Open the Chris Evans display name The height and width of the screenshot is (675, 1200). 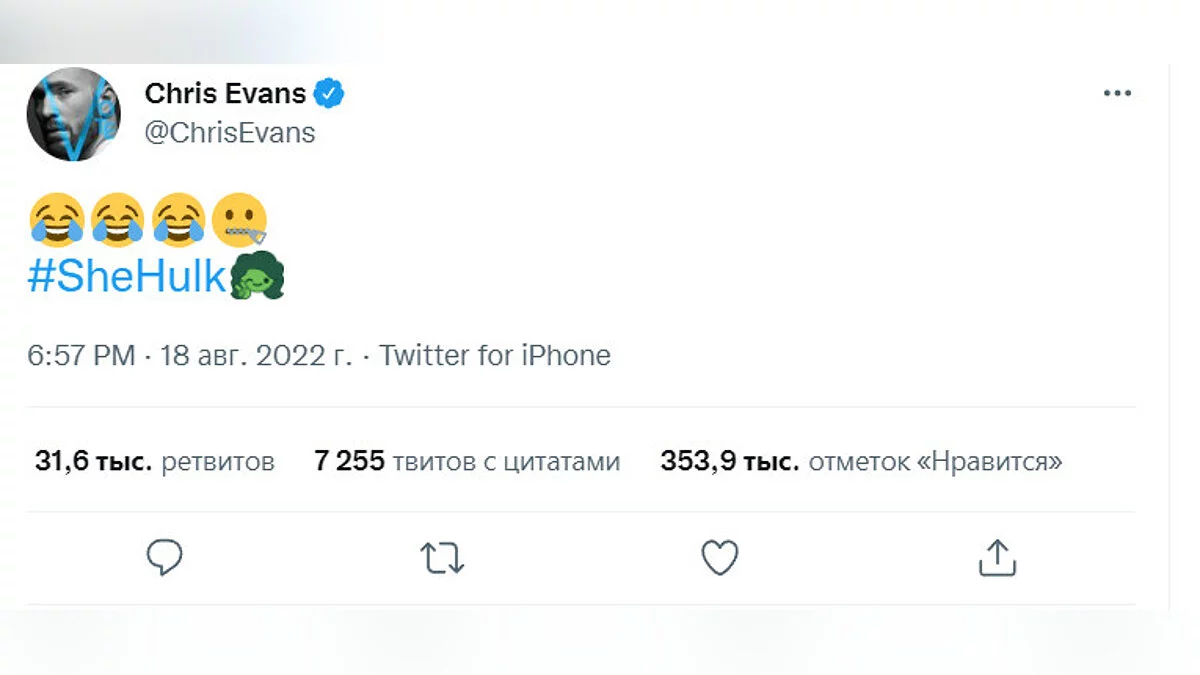[x=225, y=94]
